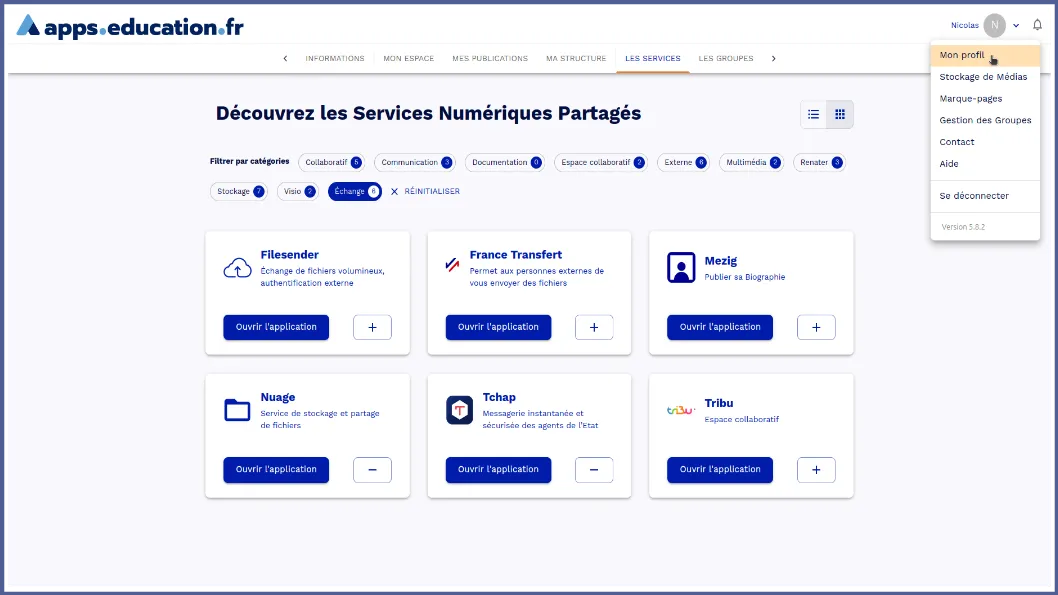Viewport: 1058px width, 595px height.
Task: Open the Tribu application
Action: [720, 470]
